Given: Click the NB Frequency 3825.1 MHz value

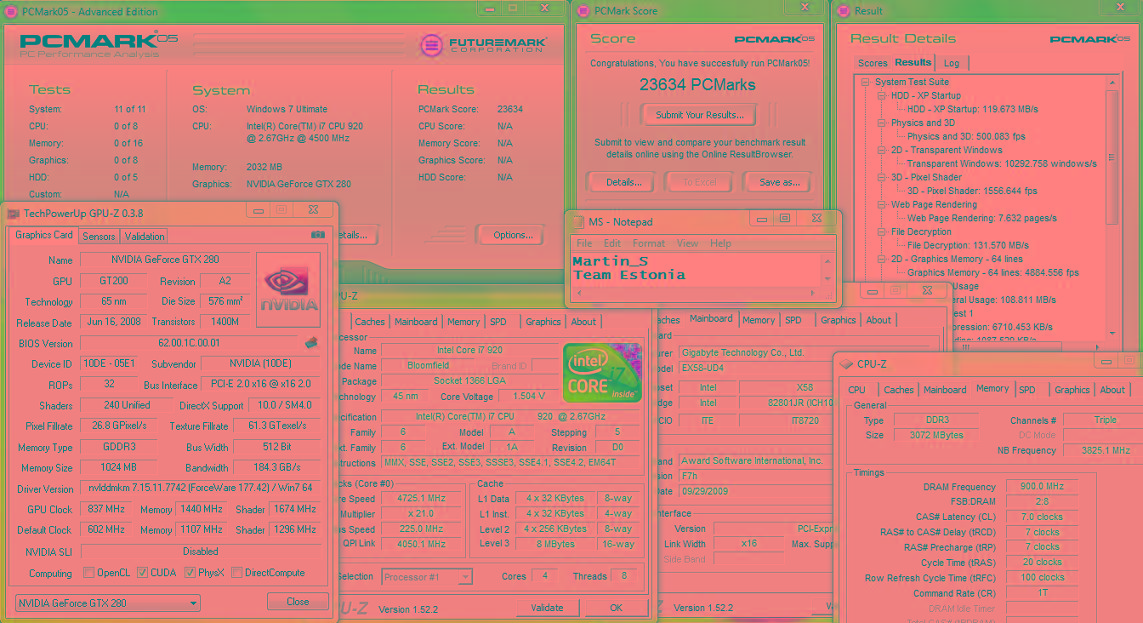Looking at the screenshot, I should click(1106, 450).
